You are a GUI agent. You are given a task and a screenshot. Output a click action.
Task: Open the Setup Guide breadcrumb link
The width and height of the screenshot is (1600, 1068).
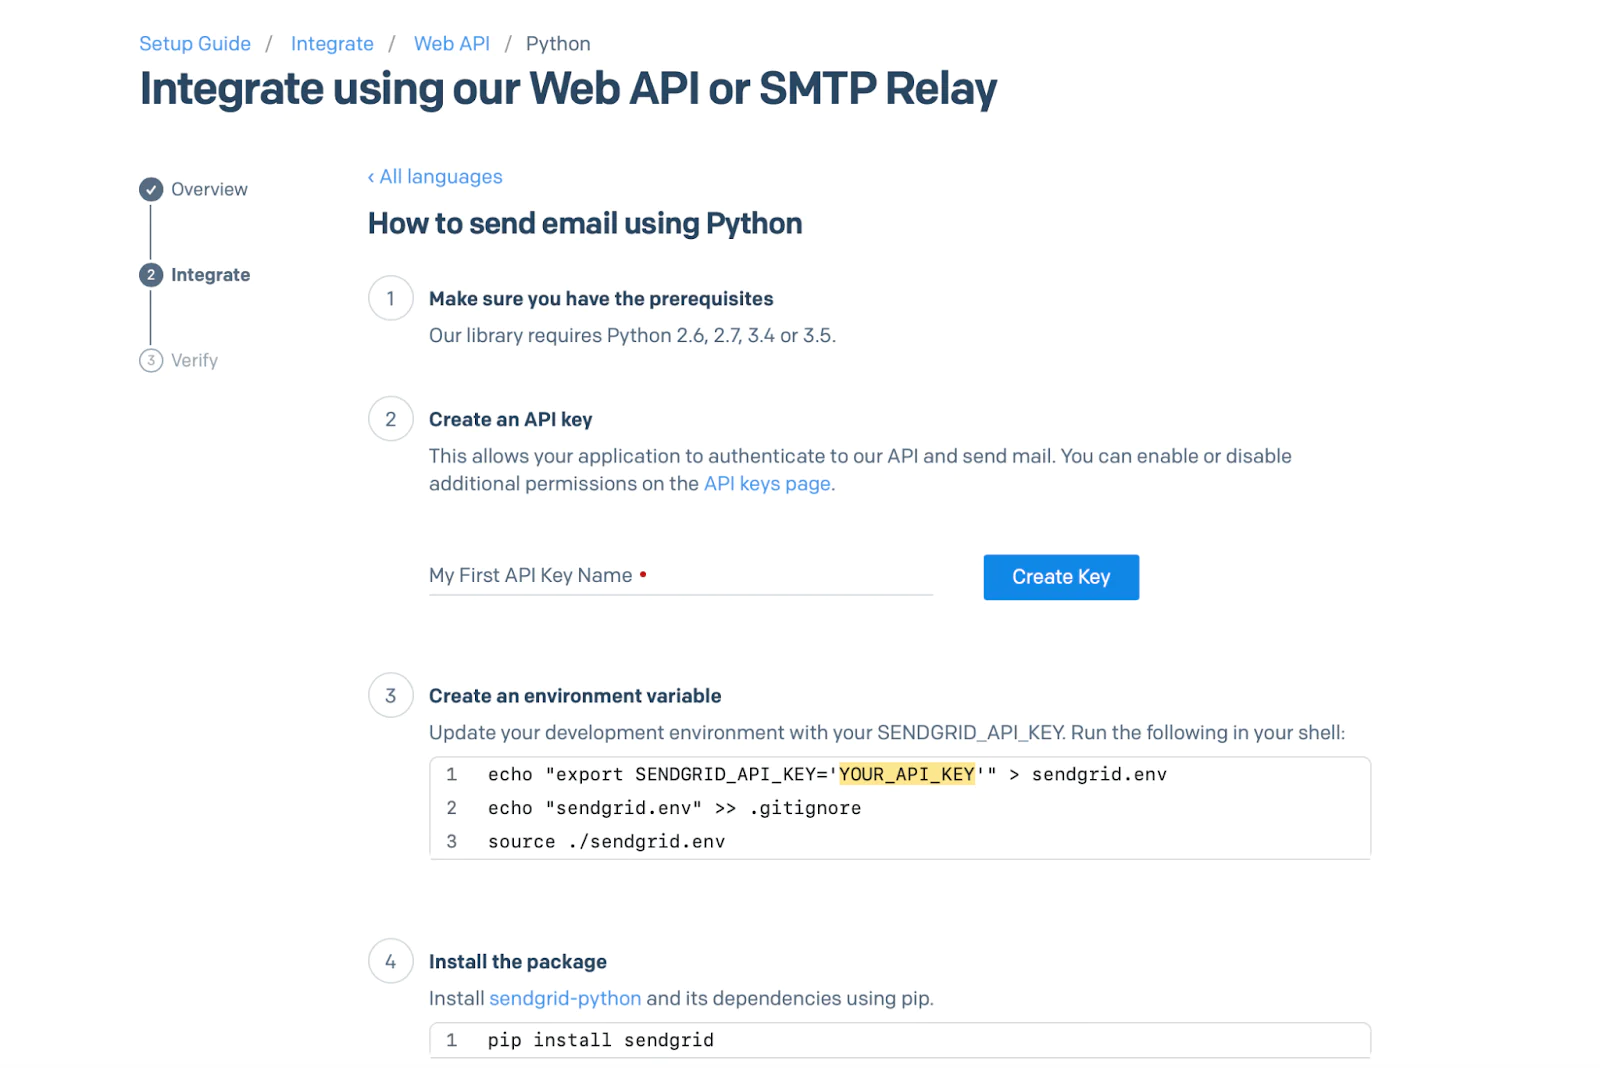[195, 44]
